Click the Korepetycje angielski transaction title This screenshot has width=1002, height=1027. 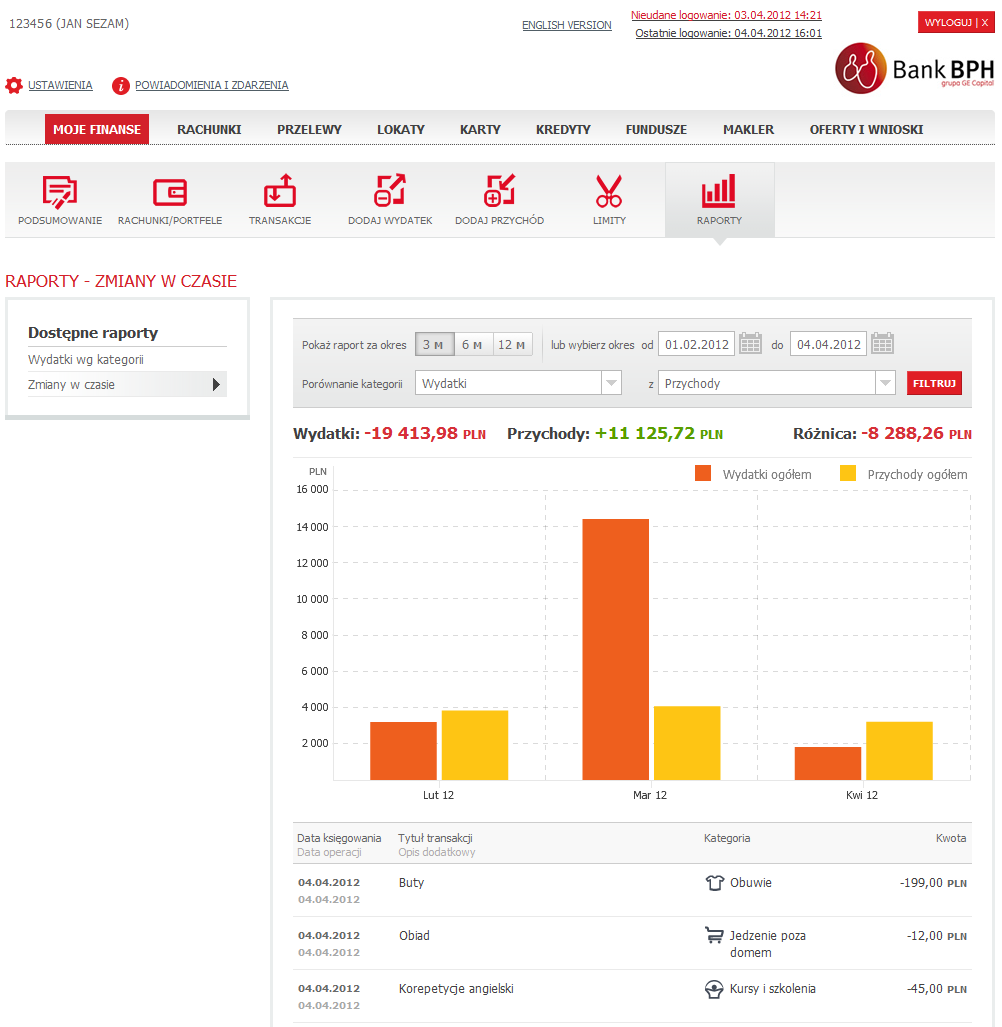(x=456, y=989)
